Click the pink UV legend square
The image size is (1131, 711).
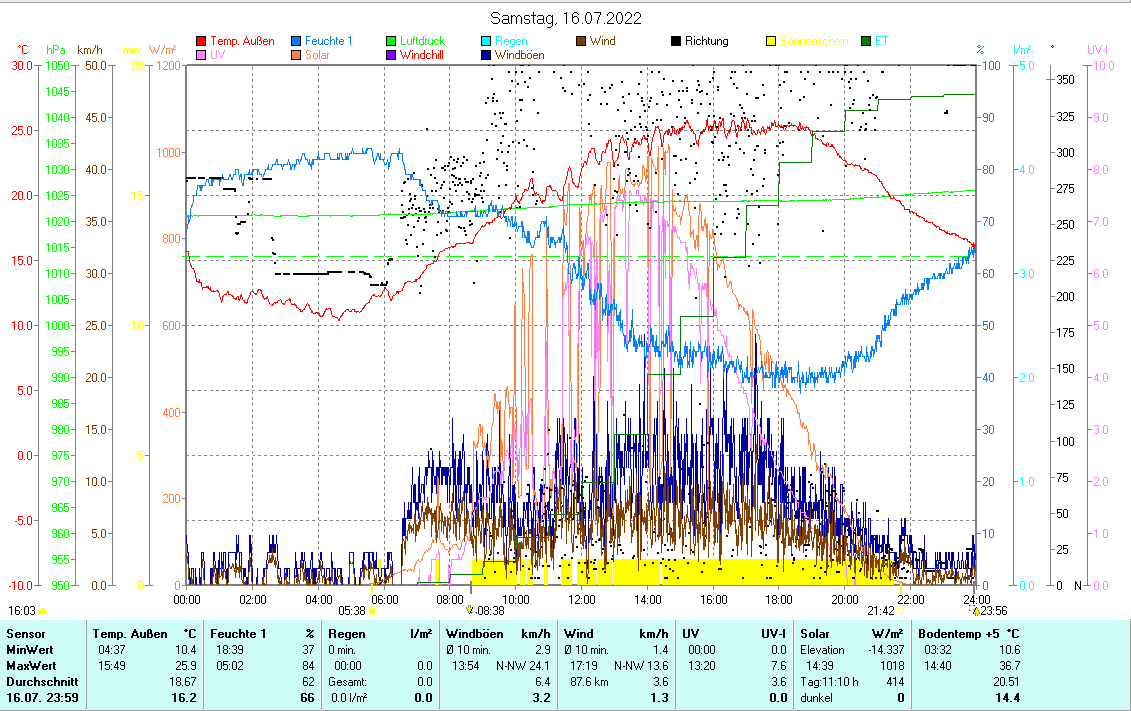201,55
